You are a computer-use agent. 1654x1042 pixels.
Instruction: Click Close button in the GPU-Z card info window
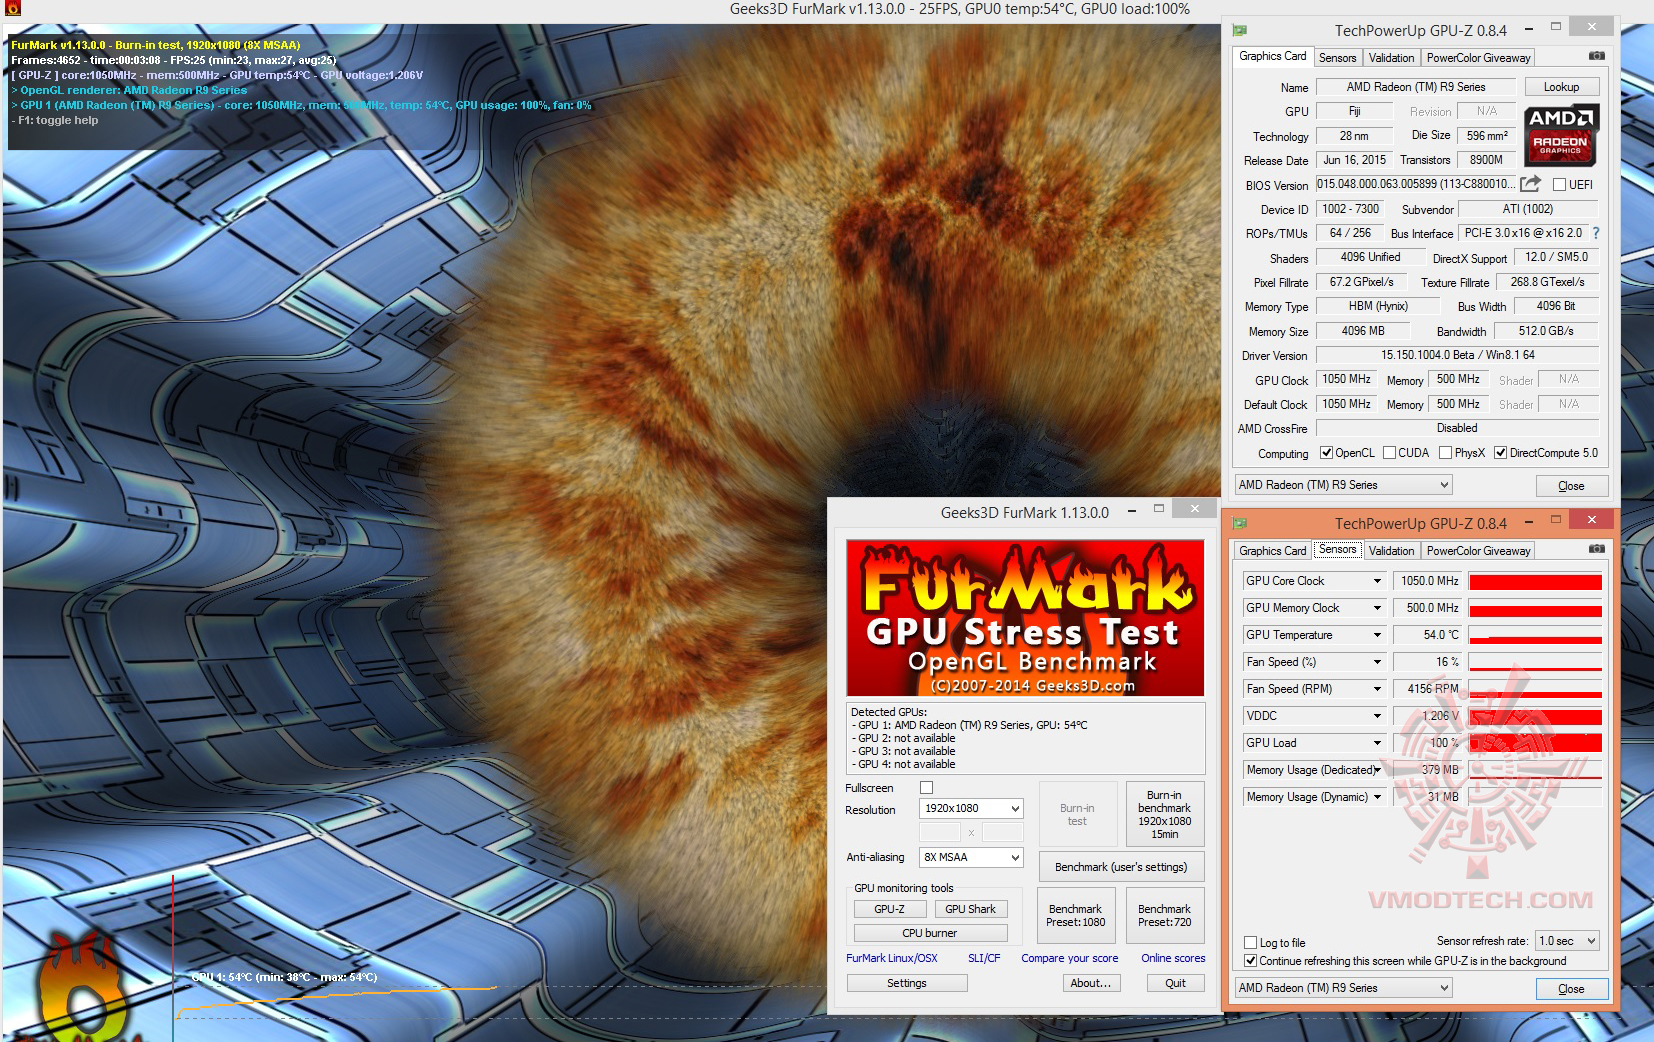click(x=1571, y=486)
